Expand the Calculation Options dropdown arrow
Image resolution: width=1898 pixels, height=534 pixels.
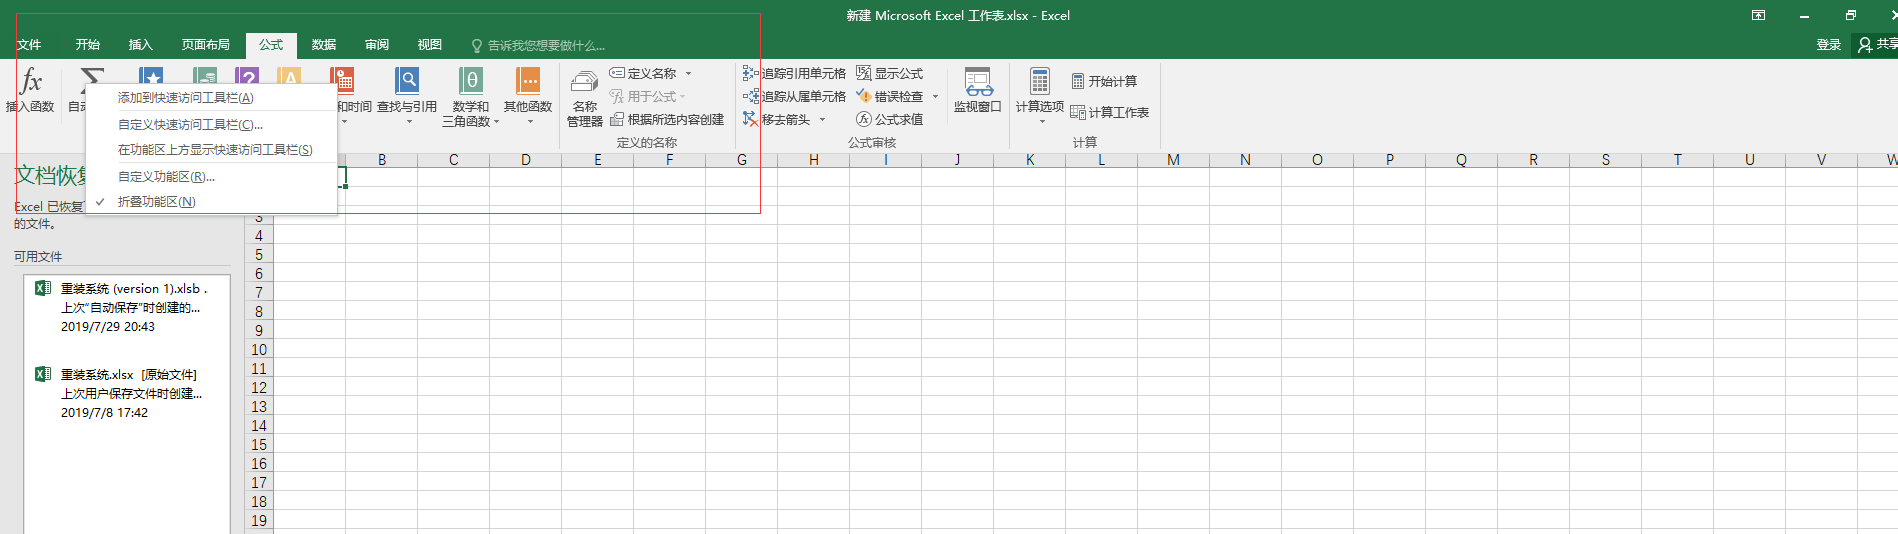(x=1042, y=121)
